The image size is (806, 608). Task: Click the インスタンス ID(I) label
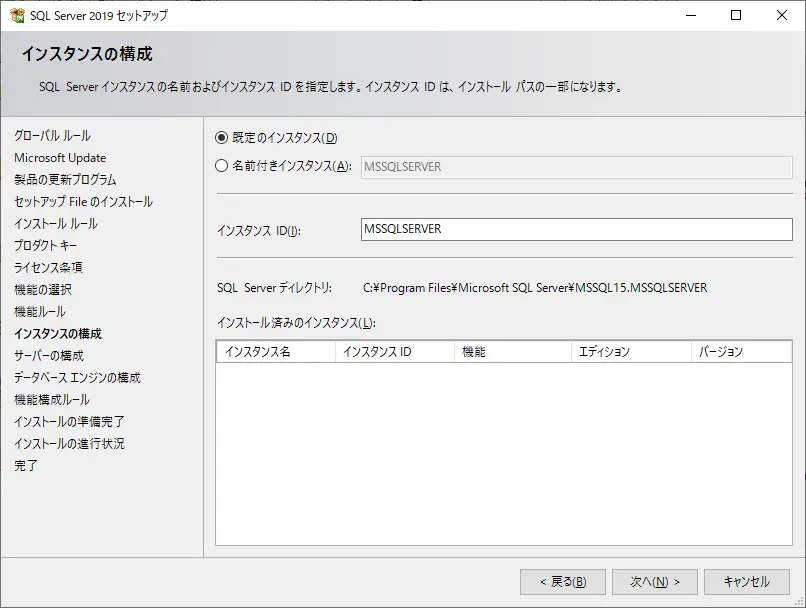(x=259, y=231)
